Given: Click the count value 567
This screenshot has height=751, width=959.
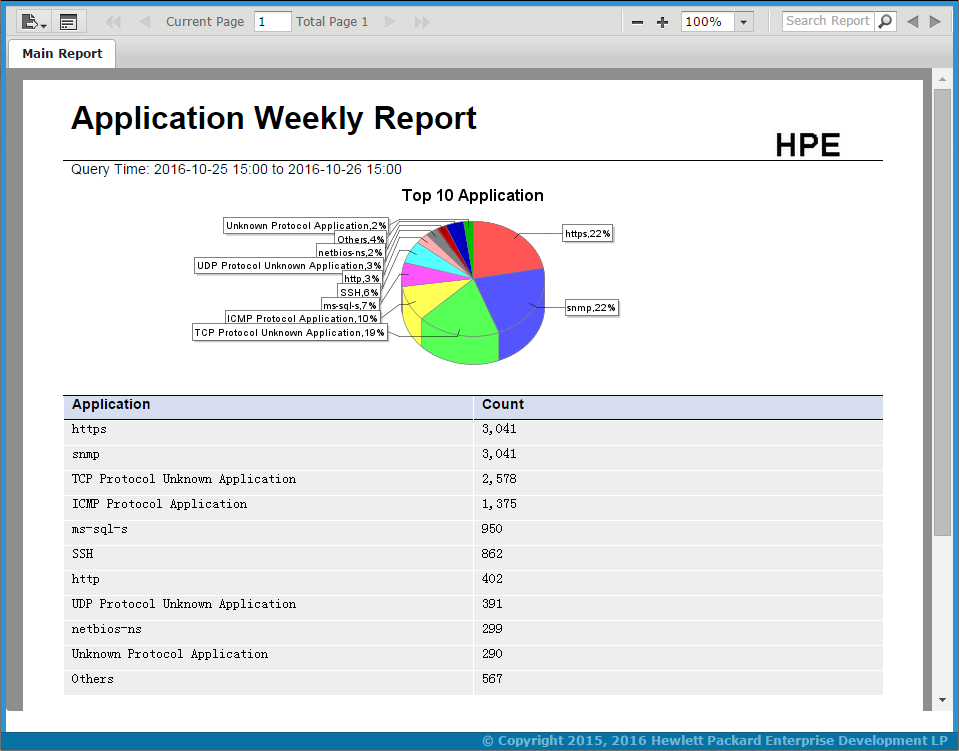Looking at the screenshot, I should pyautogui.click(x=492, y=679).
